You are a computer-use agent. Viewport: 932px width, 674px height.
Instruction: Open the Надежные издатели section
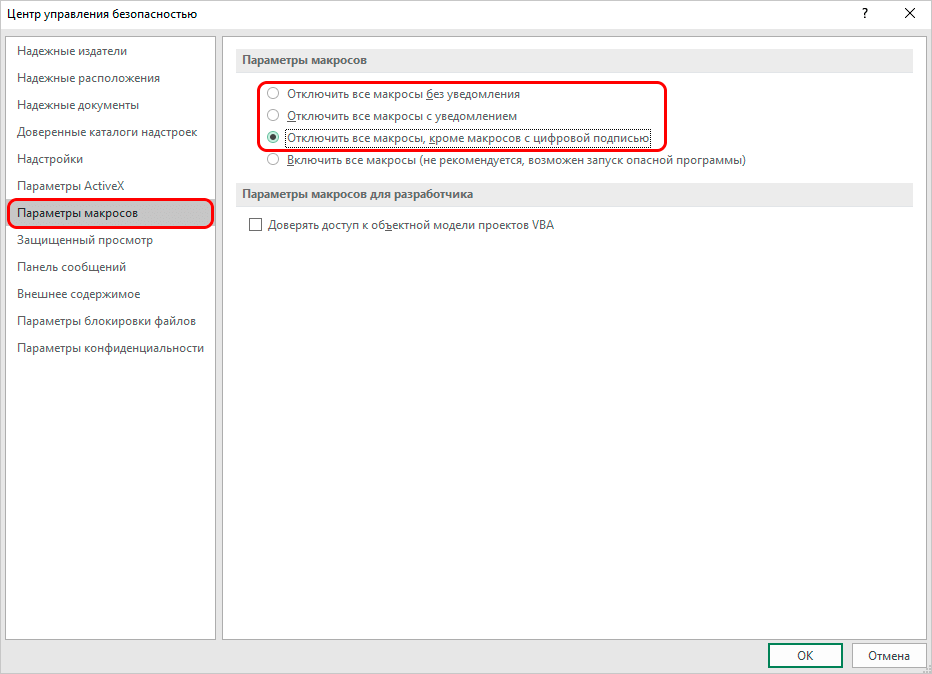coord(111,51)
